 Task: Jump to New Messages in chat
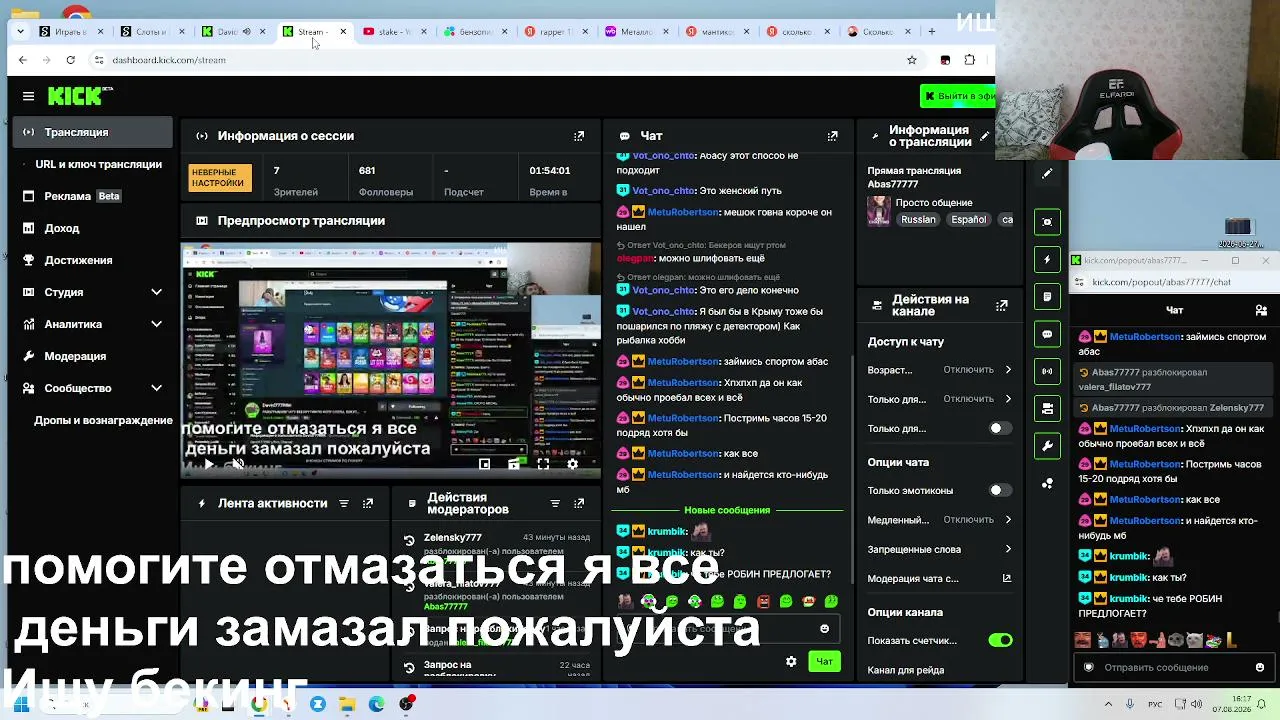pyautogui.click(x=727, y=510)
